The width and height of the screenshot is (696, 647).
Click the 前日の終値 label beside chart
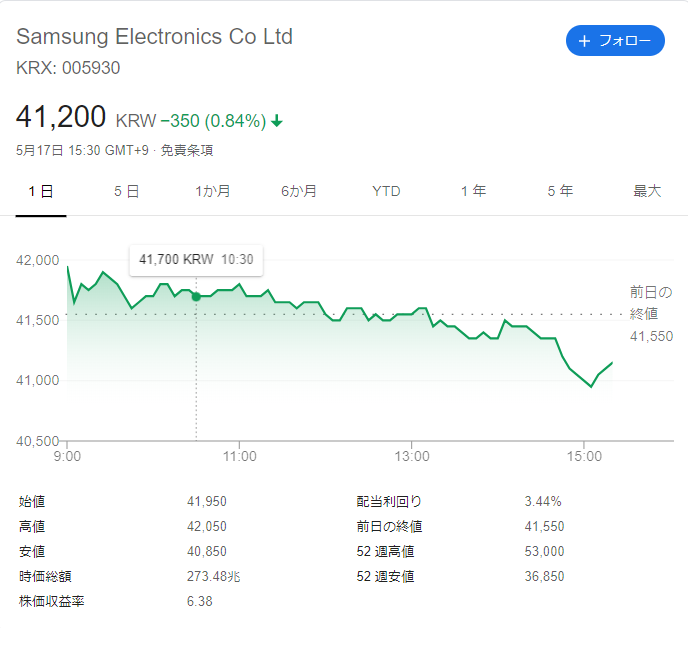pos(650,304)
